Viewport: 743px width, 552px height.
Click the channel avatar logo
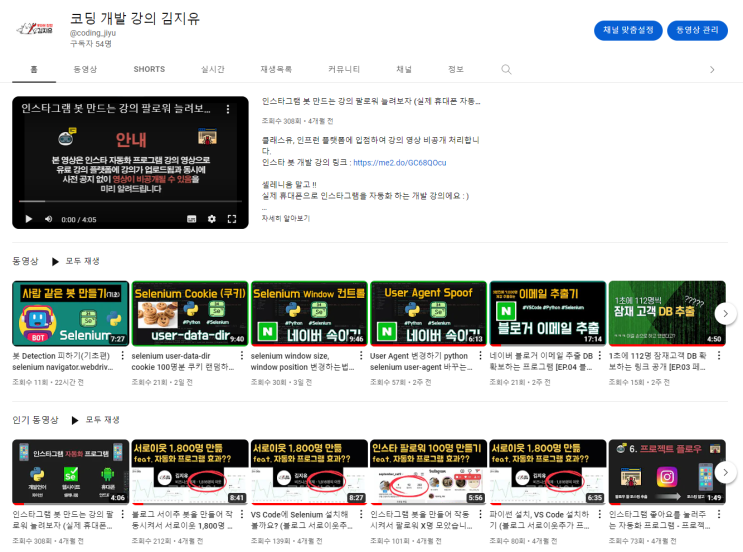35,29
